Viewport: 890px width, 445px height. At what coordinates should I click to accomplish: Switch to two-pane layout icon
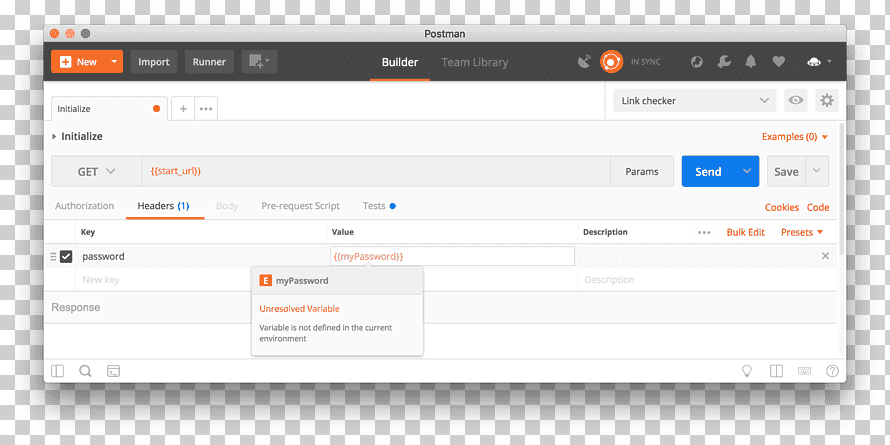point(776,371)
